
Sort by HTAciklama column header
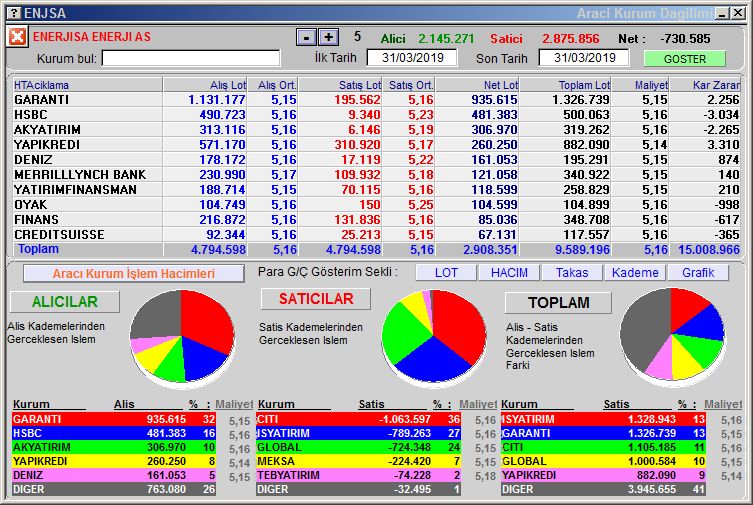87,85
